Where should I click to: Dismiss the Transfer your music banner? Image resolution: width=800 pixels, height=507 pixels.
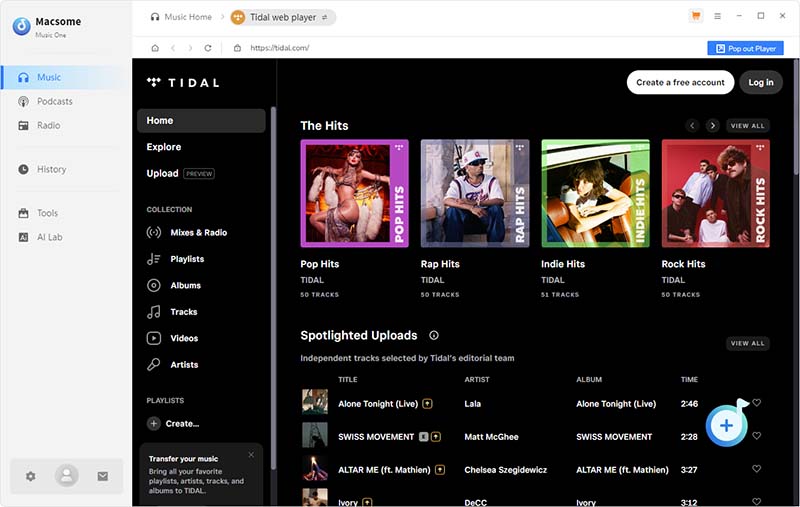(251, 454)
